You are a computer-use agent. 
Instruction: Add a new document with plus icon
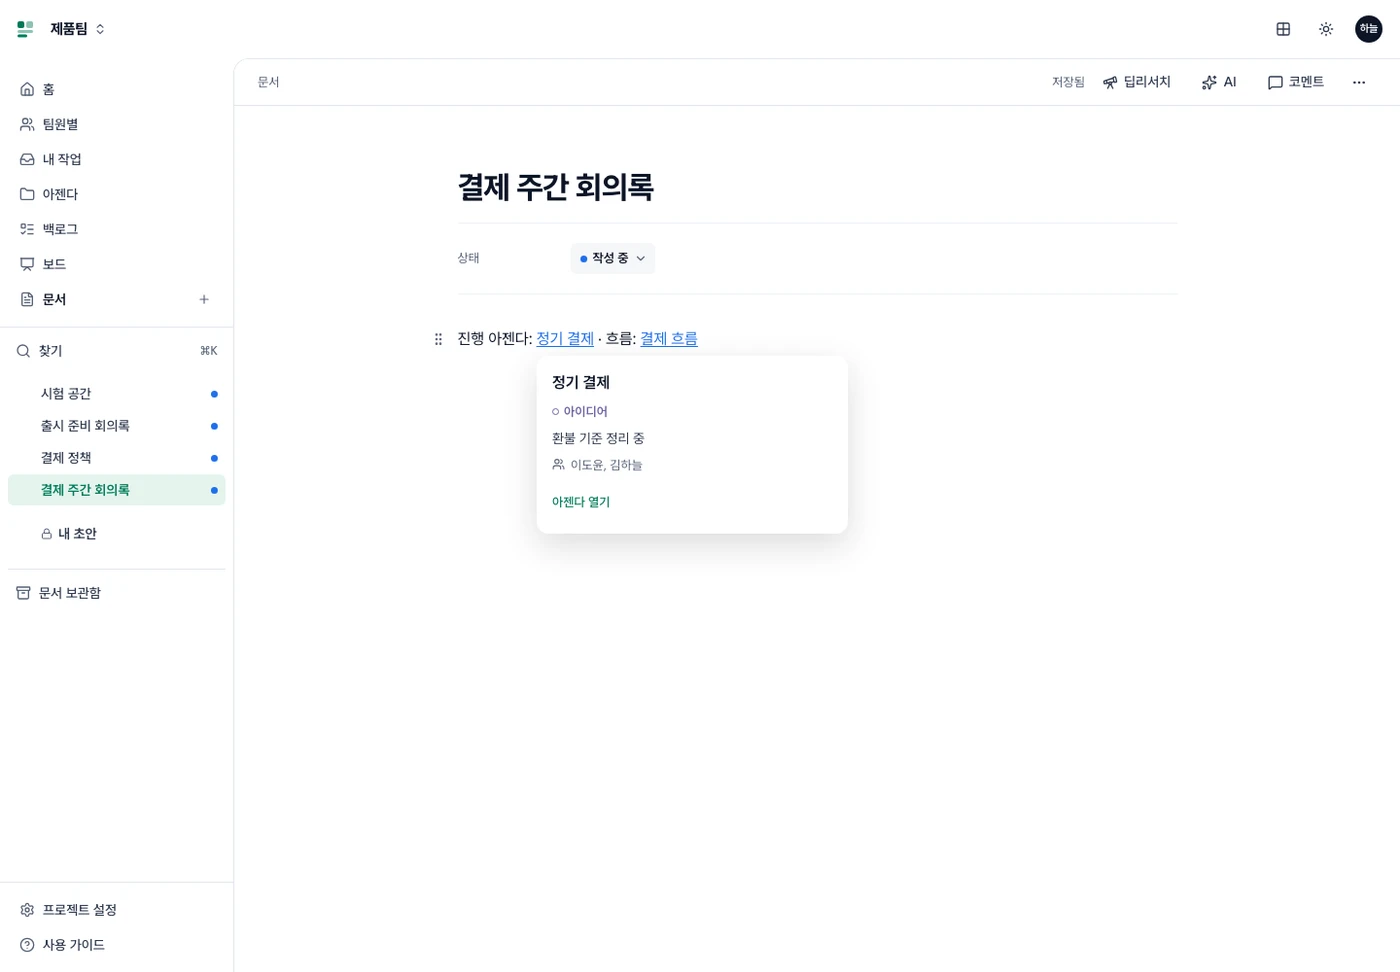point(204,299)
